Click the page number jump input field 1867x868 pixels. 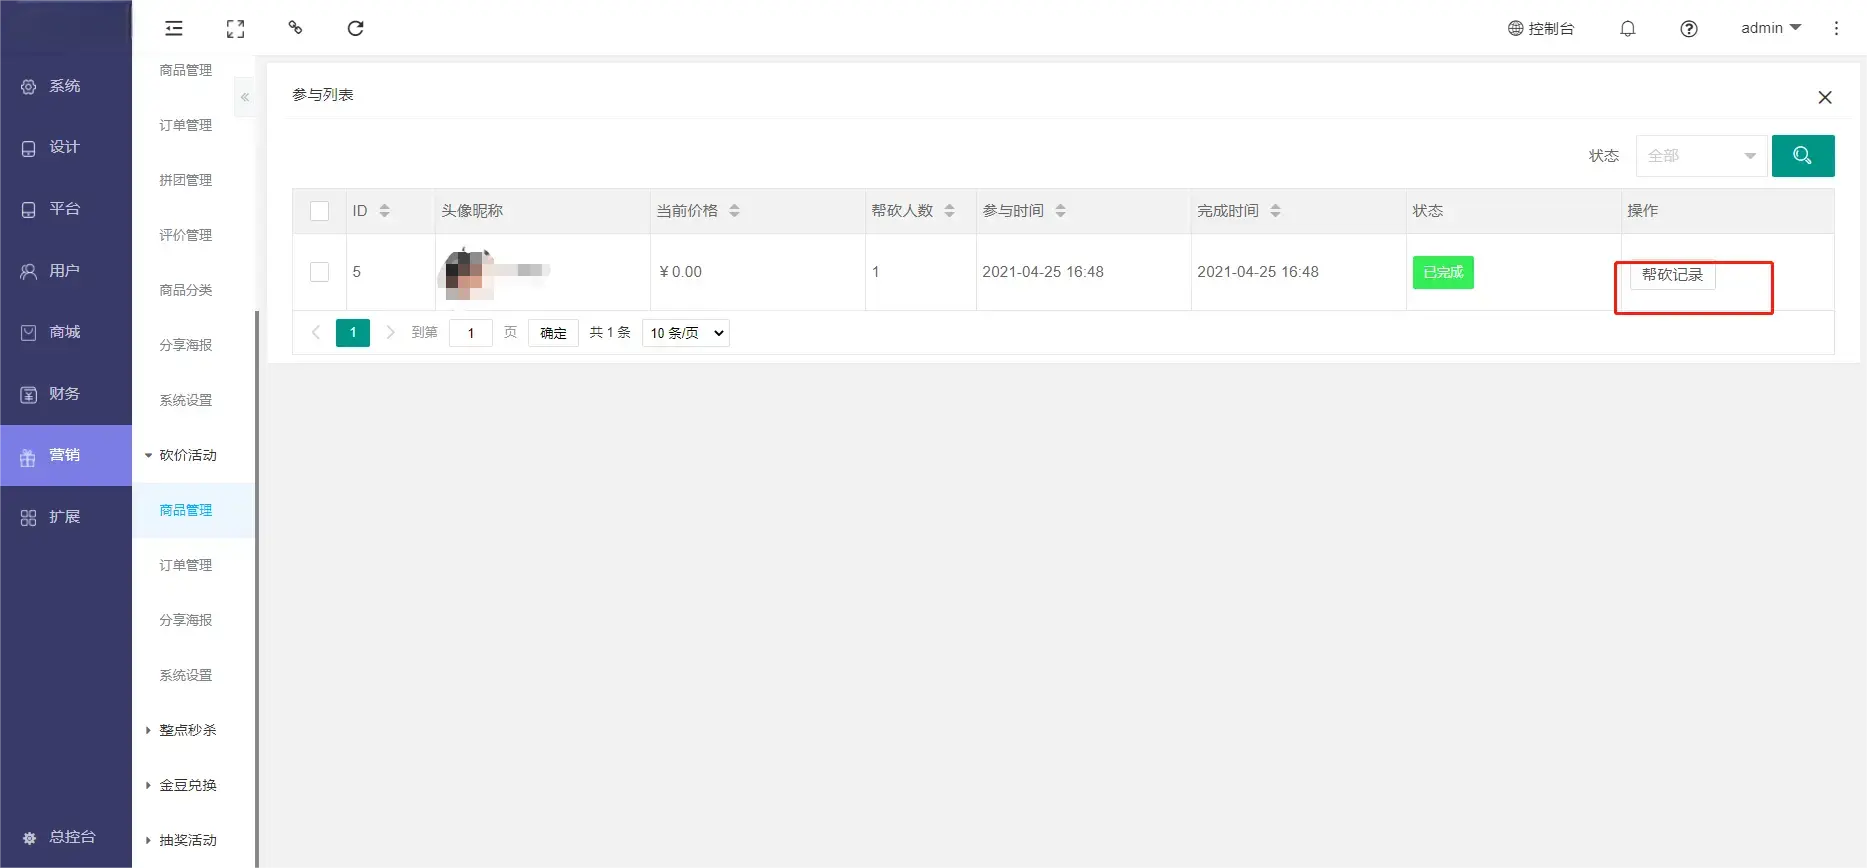click(471, 333)
